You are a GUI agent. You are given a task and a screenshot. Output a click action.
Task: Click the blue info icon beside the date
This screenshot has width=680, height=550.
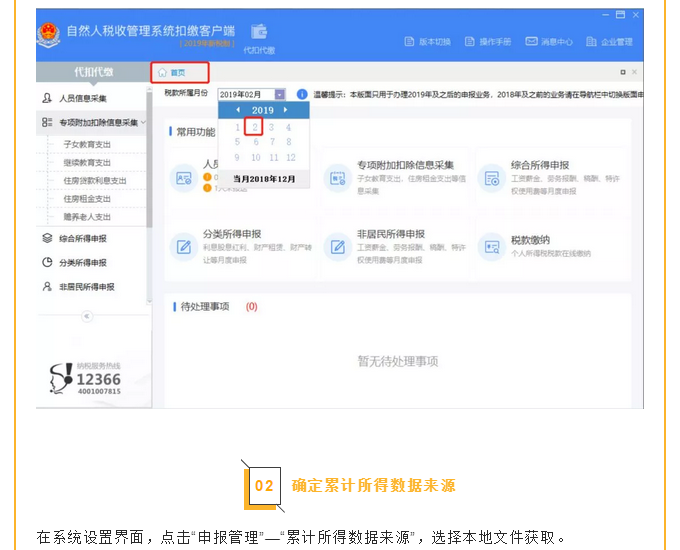[x=302, y=94]
